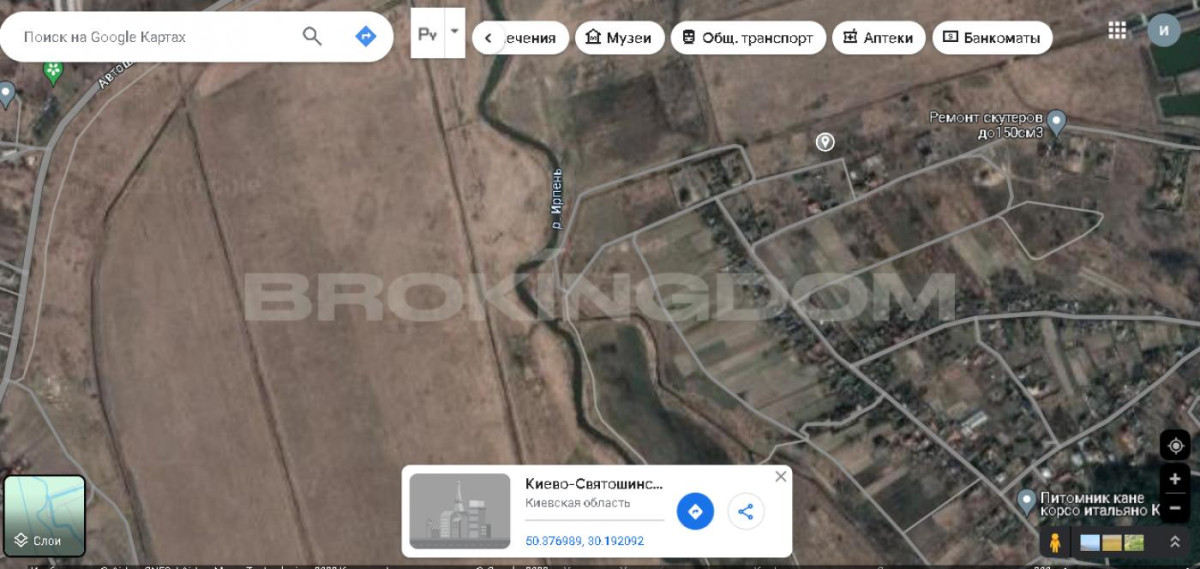Zoom in with the plus button

(1174, 479)
